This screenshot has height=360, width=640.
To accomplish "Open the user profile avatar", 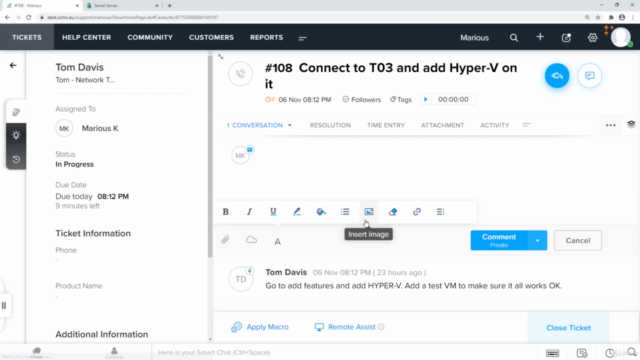I will tap(621, 37).
